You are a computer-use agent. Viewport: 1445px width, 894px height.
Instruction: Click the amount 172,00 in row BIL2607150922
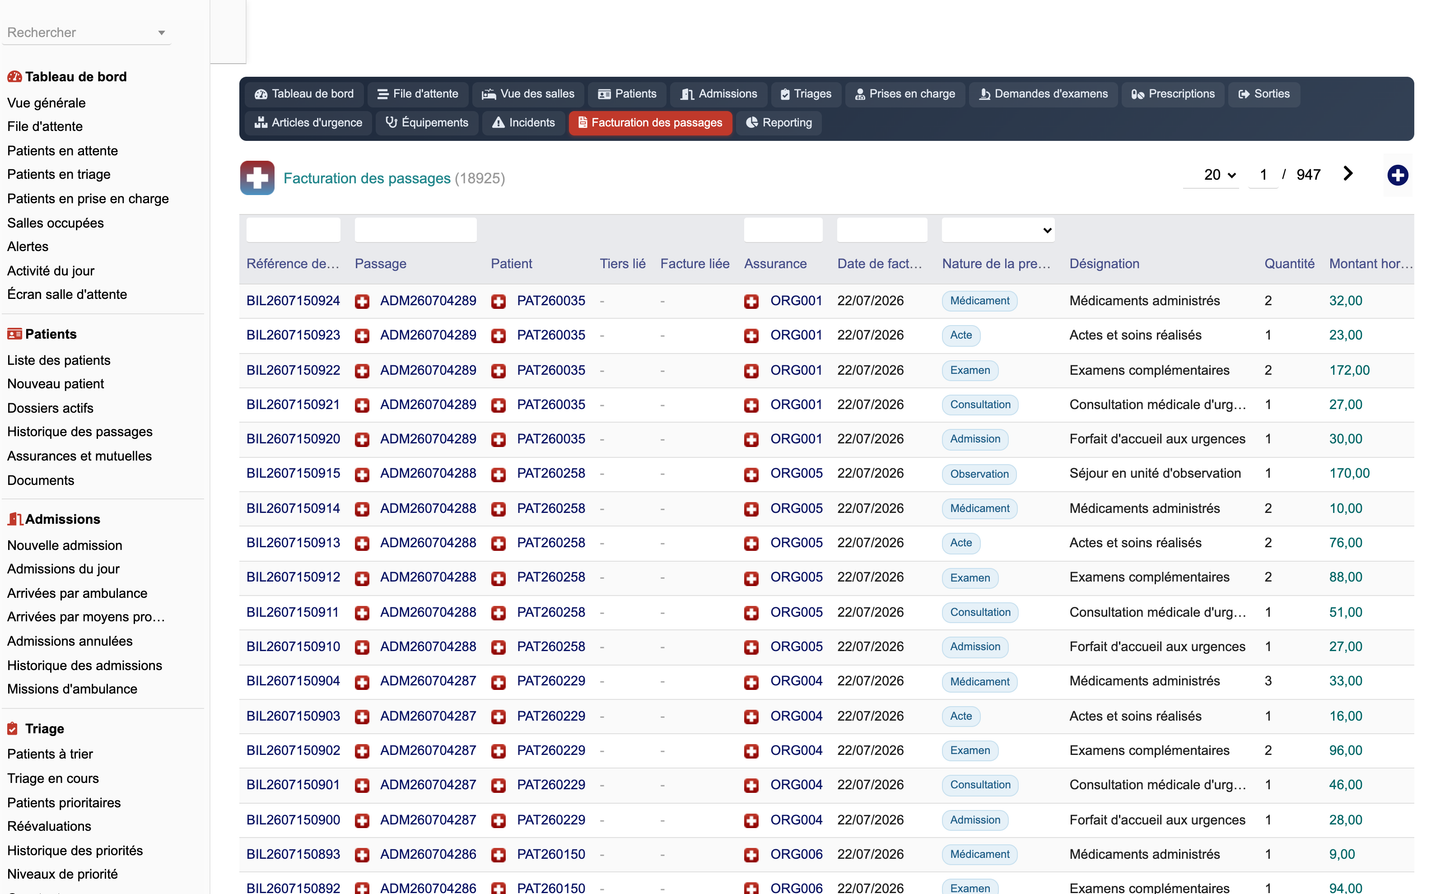click(1349, 370)
